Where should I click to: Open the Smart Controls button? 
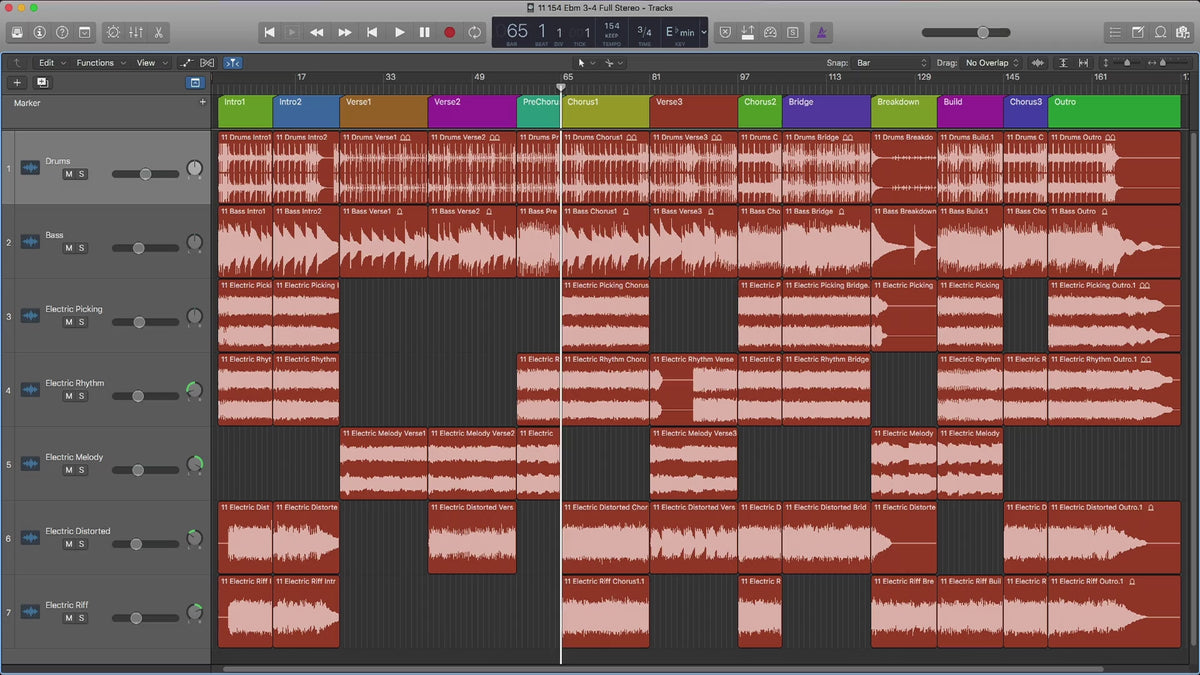pos(111,32)
